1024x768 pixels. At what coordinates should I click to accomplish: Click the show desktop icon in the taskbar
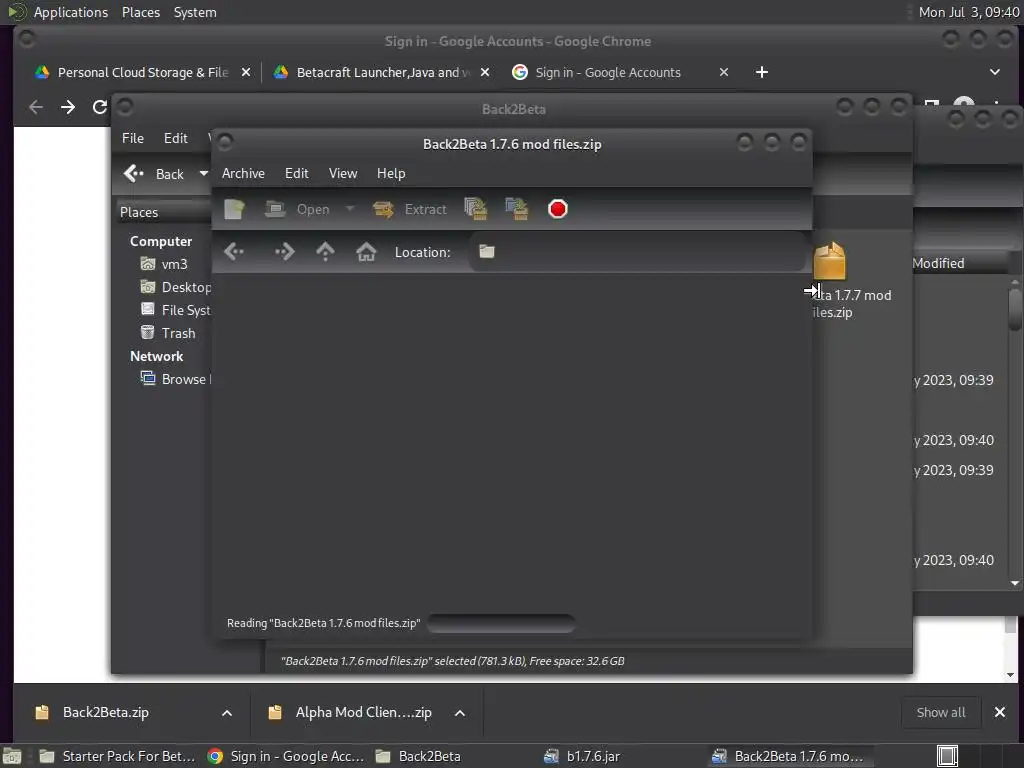coord(12,757)
